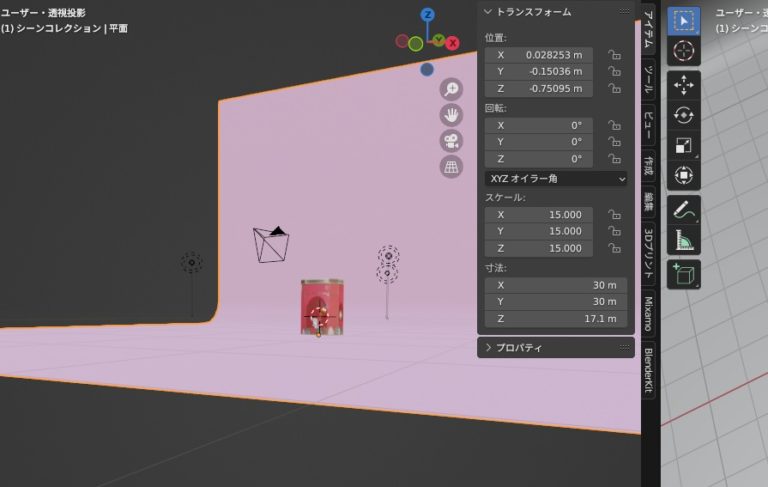Open the ツール sidebar tab
Viewport: 768px width, 487px height.
pos(648,78)
